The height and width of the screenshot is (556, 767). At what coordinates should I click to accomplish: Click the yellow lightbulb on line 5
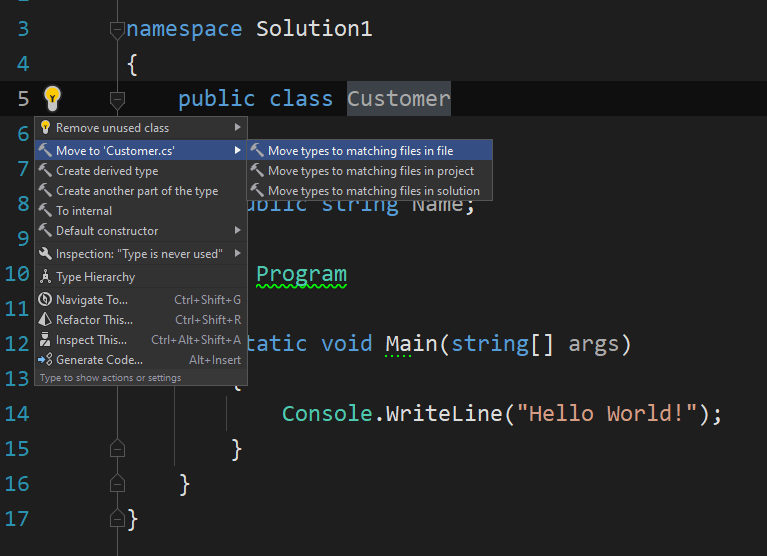click(x=52, y=98)
